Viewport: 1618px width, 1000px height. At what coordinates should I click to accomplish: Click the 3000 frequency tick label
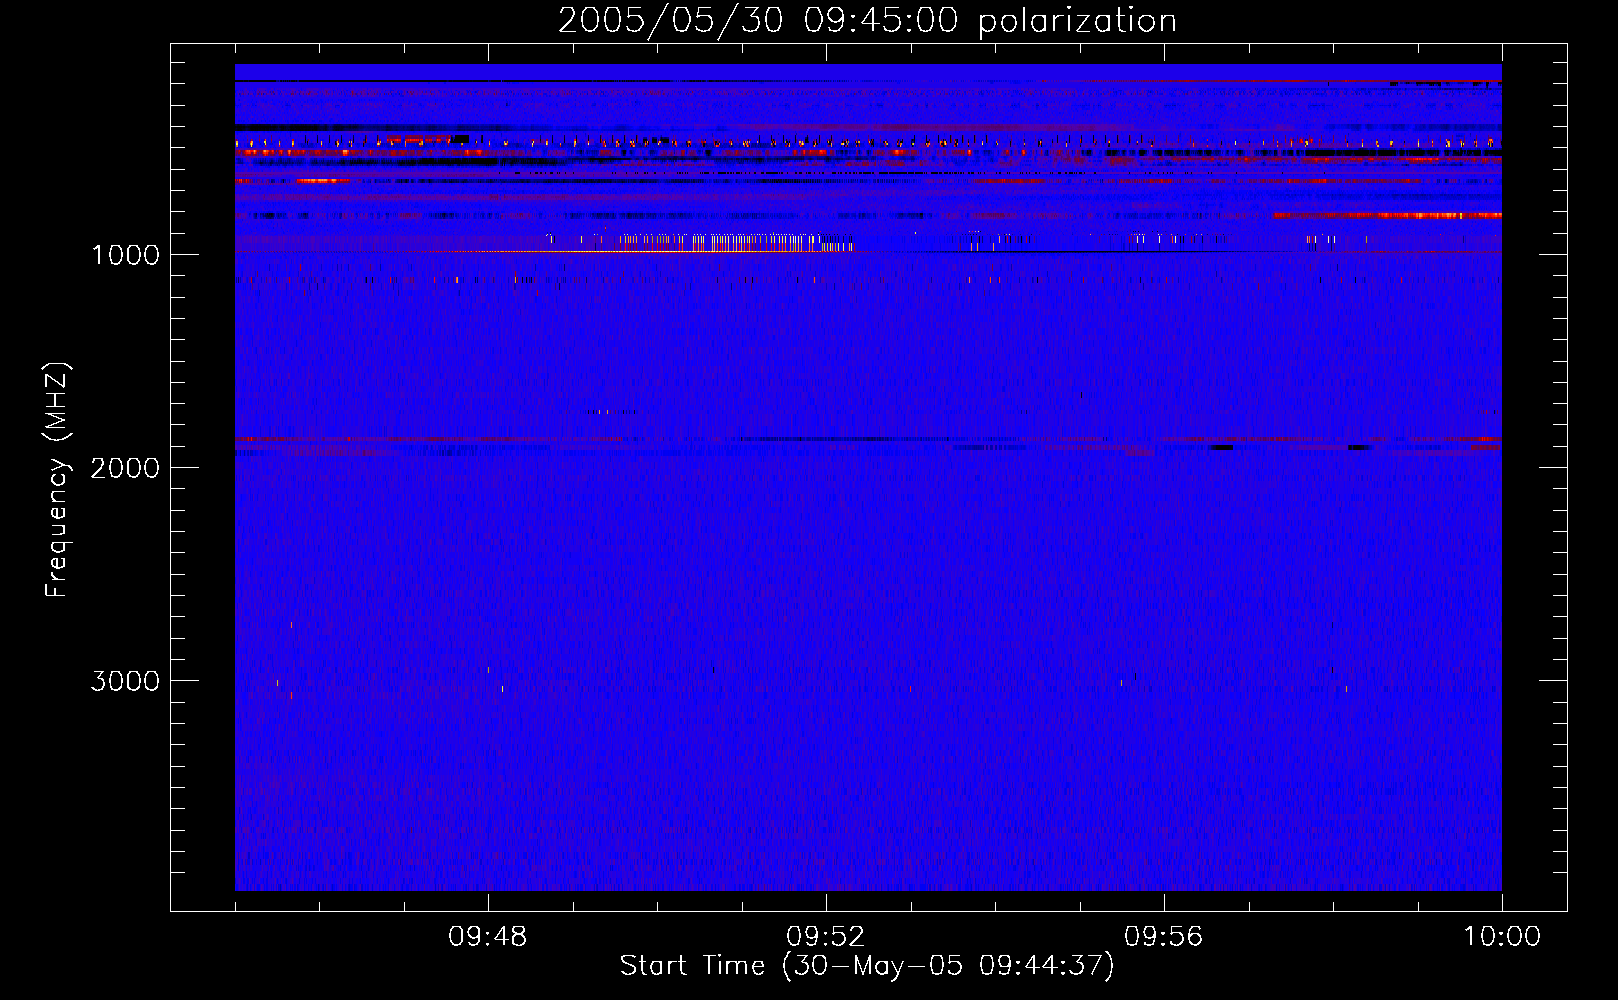point(126,681)
